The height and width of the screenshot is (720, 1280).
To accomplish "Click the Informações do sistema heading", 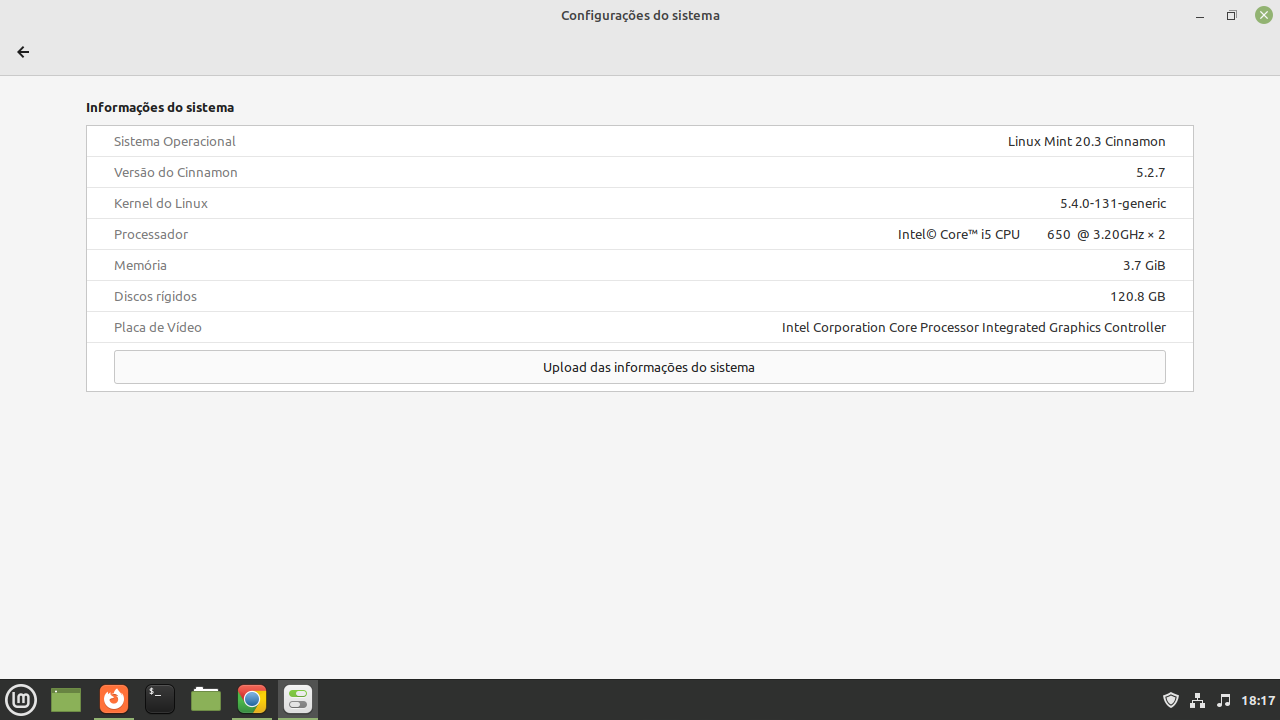I will [x=160, y=107].
